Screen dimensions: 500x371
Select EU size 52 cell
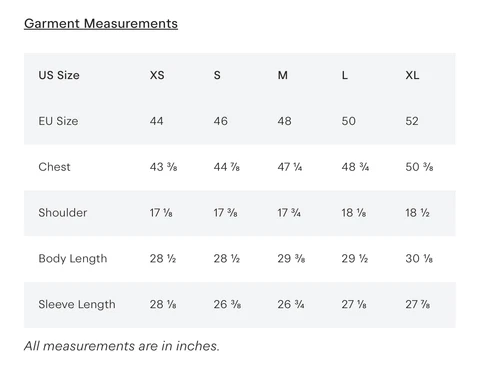[412, 121]
